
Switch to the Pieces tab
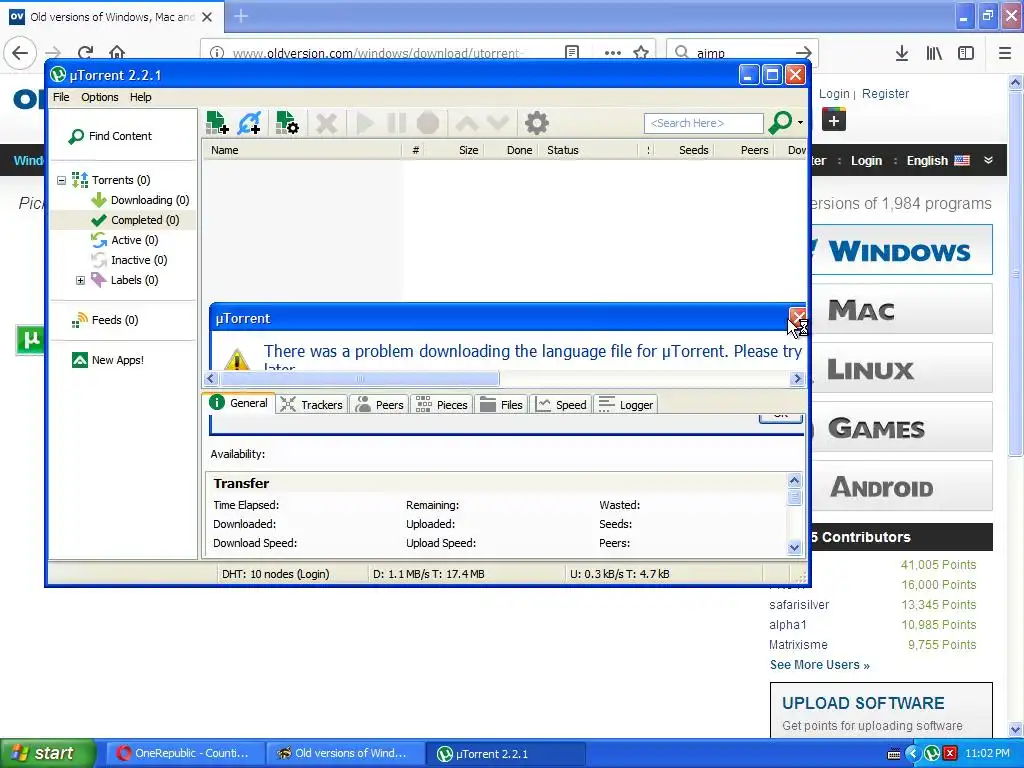(x=442, y=405)
